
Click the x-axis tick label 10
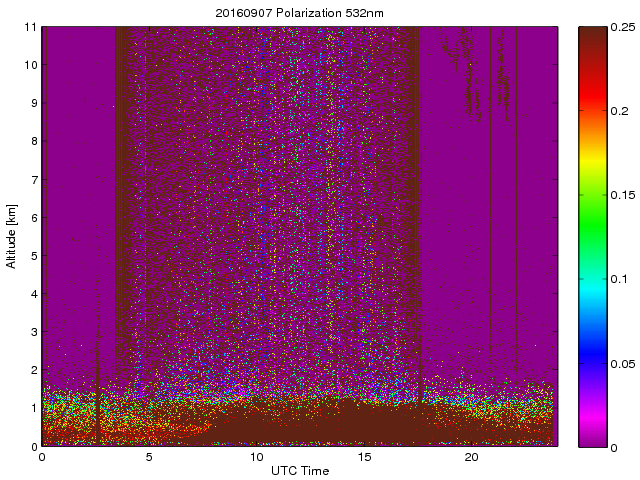tap(256, 457)
